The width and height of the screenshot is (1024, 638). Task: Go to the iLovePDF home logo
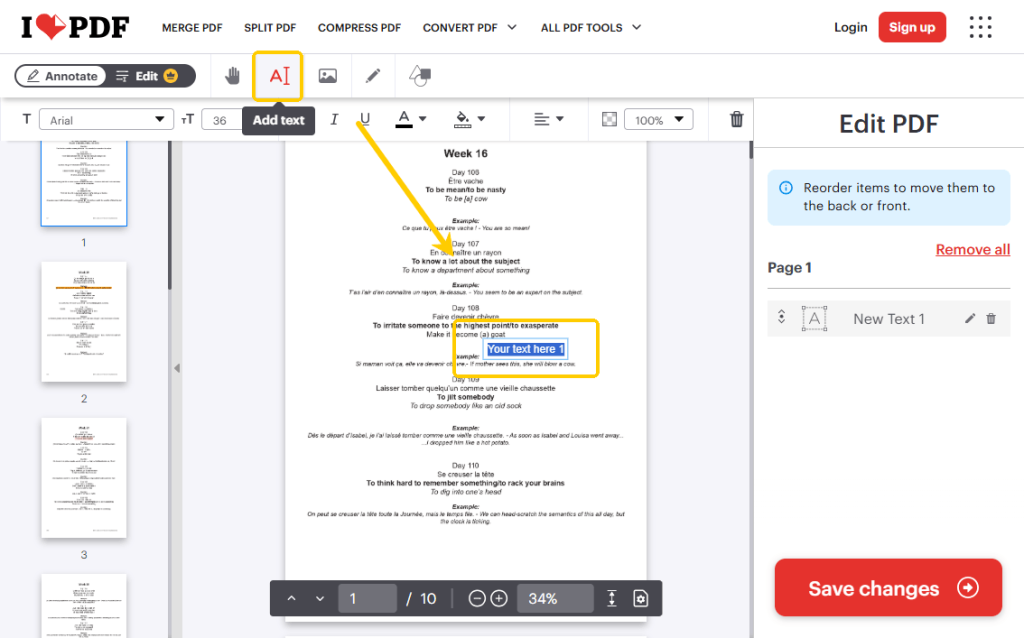(75, 27)
